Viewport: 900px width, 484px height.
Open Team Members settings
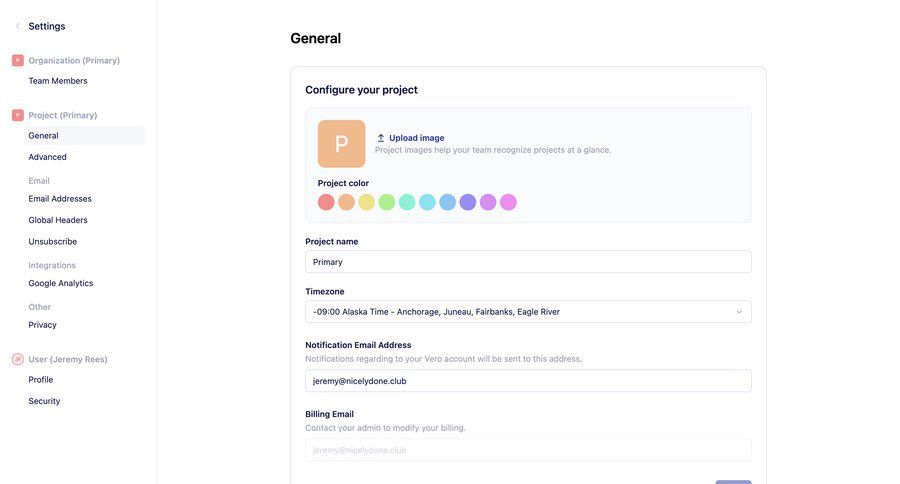click(x=58, y=81)
